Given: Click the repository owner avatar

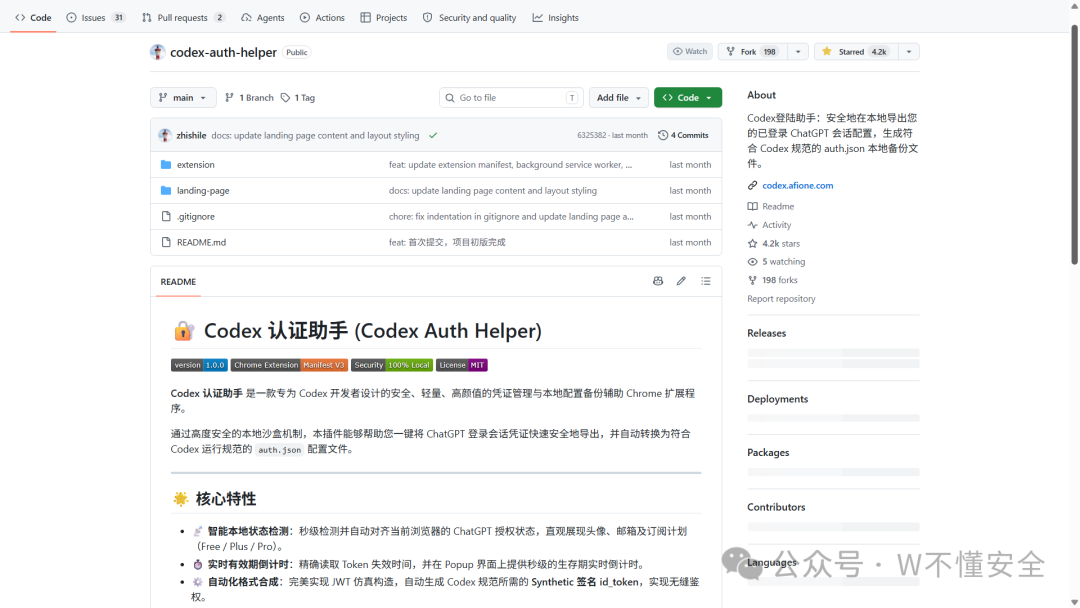Looking at the screenshot, I should pos(158,52).
